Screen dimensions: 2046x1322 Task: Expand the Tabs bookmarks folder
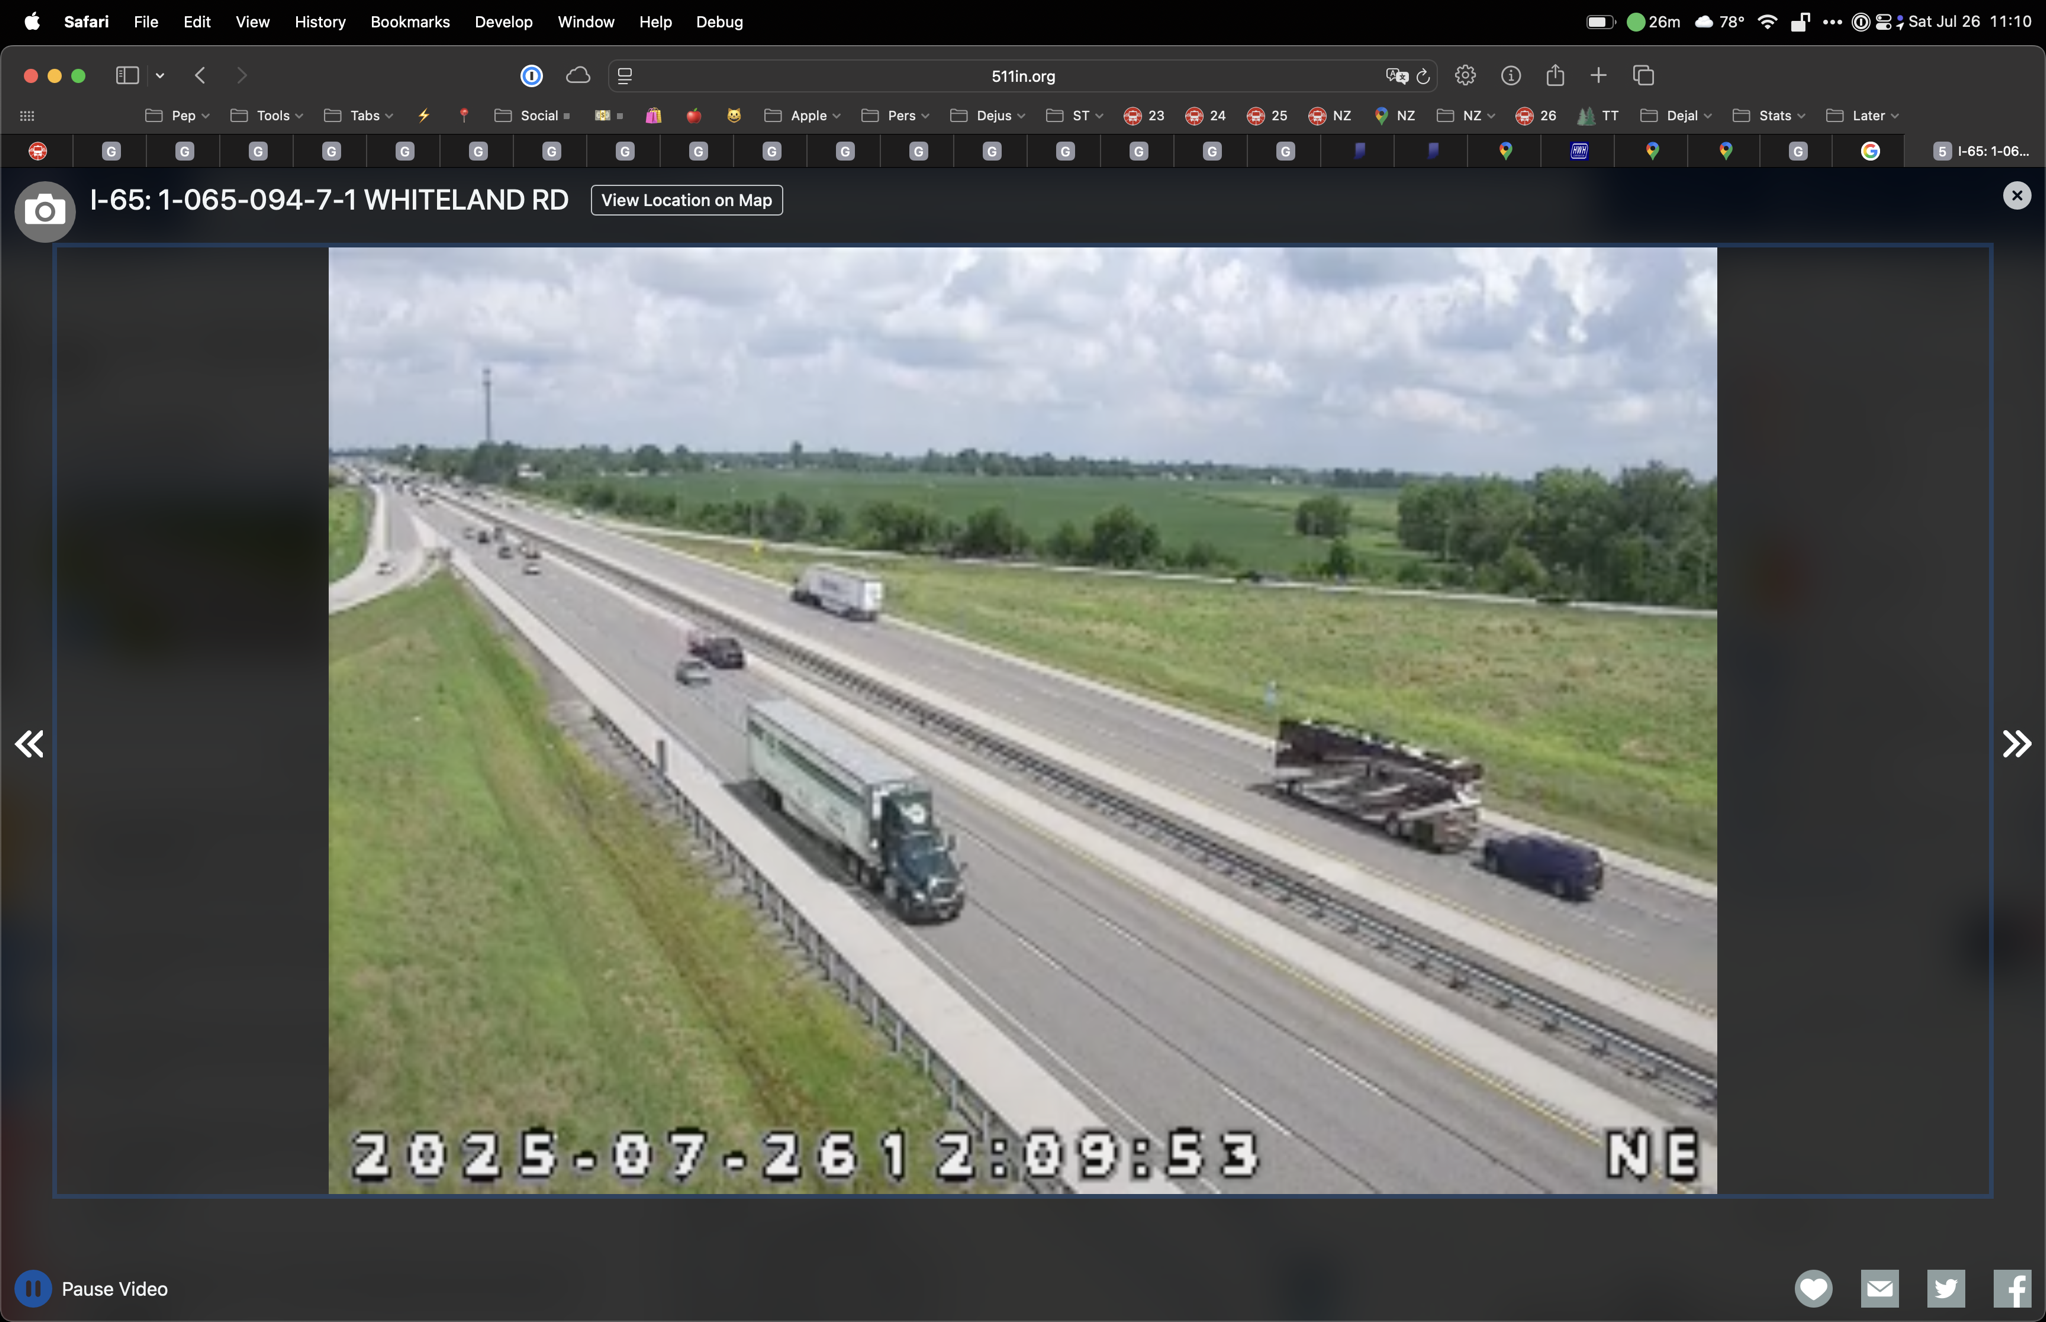coord(359,116)
